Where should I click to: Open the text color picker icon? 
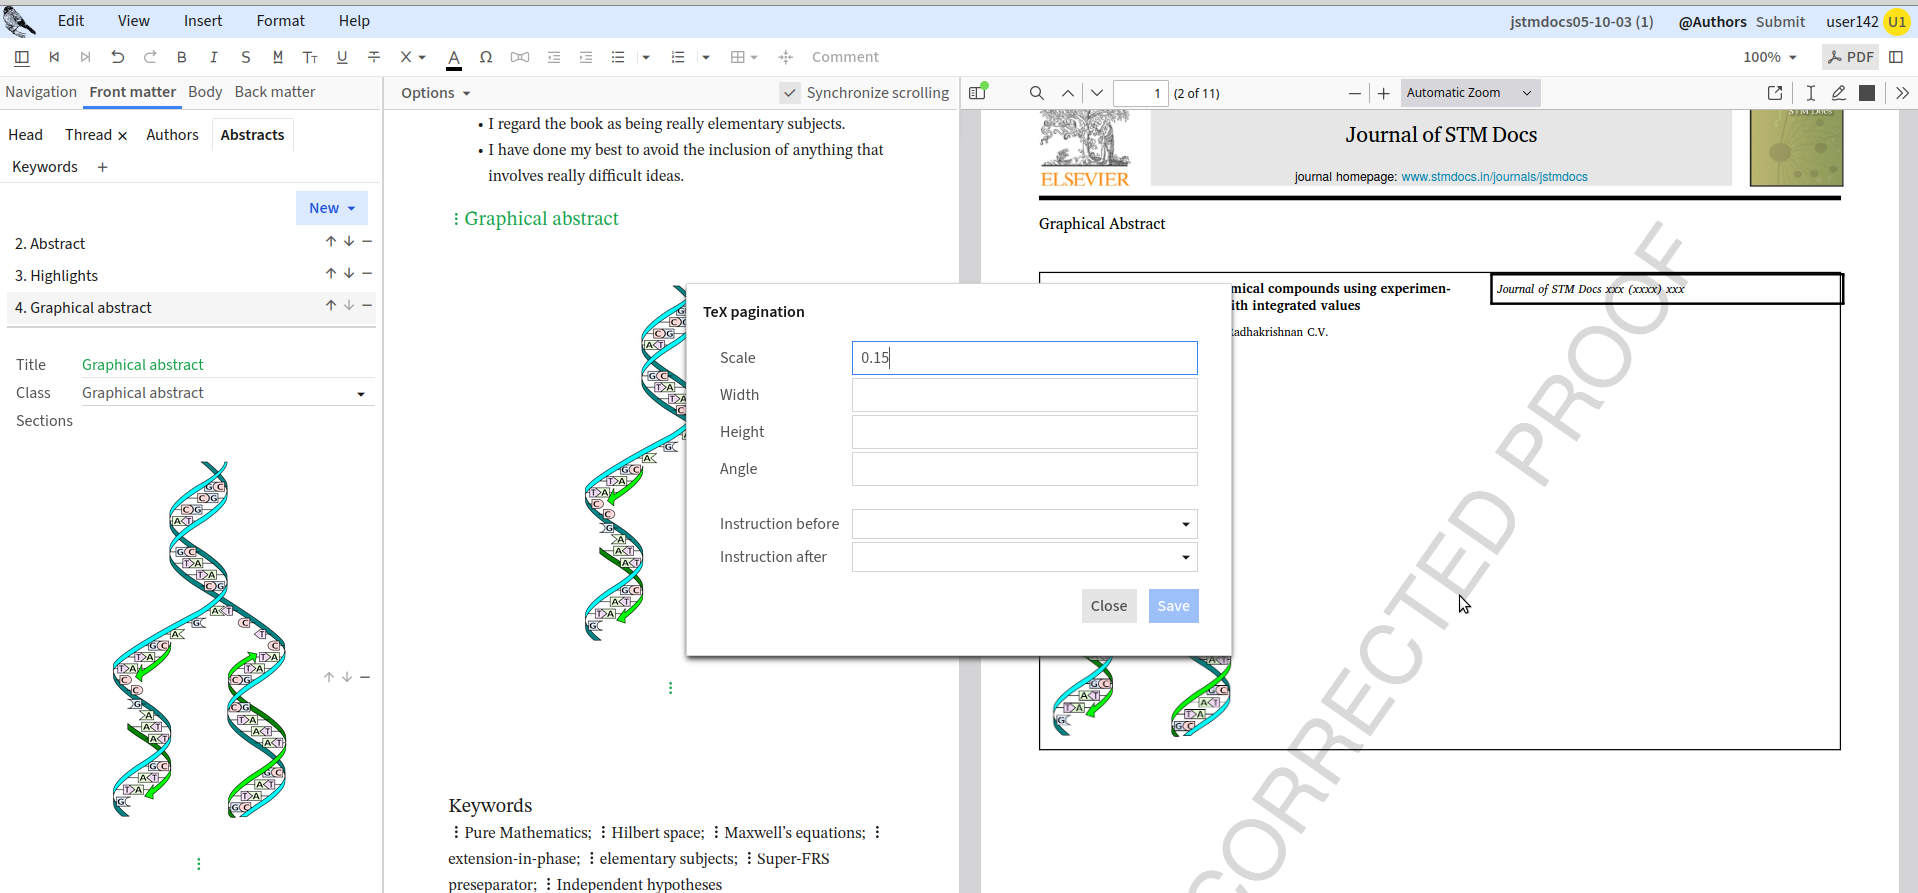tap(454, 58)
